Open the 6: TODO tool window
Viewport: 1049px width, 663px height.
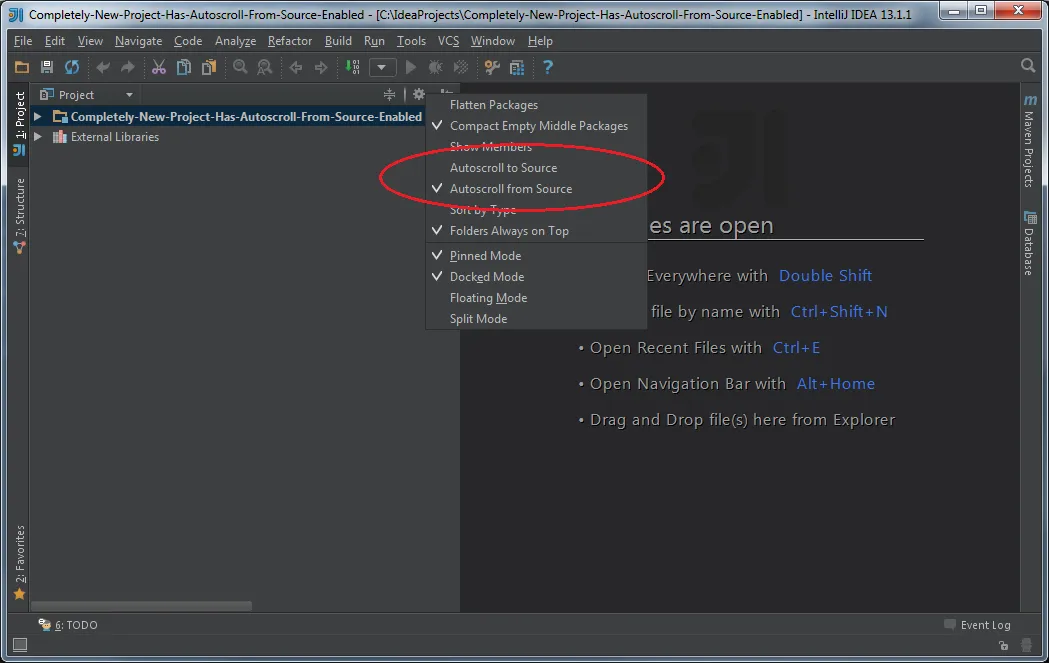tap(68, 625)
